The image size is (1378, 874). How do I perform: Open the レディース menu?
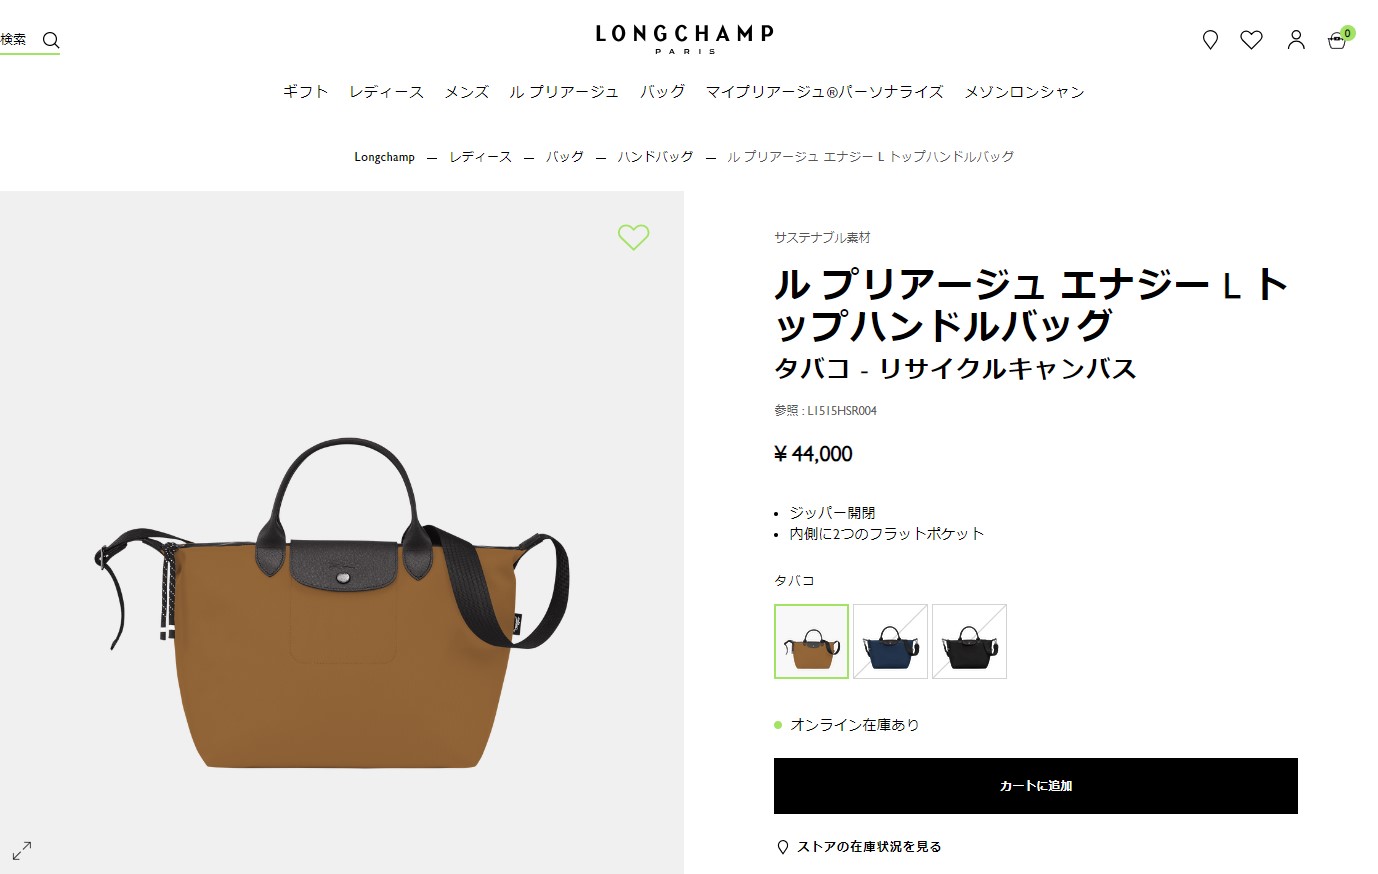point(386,92)
